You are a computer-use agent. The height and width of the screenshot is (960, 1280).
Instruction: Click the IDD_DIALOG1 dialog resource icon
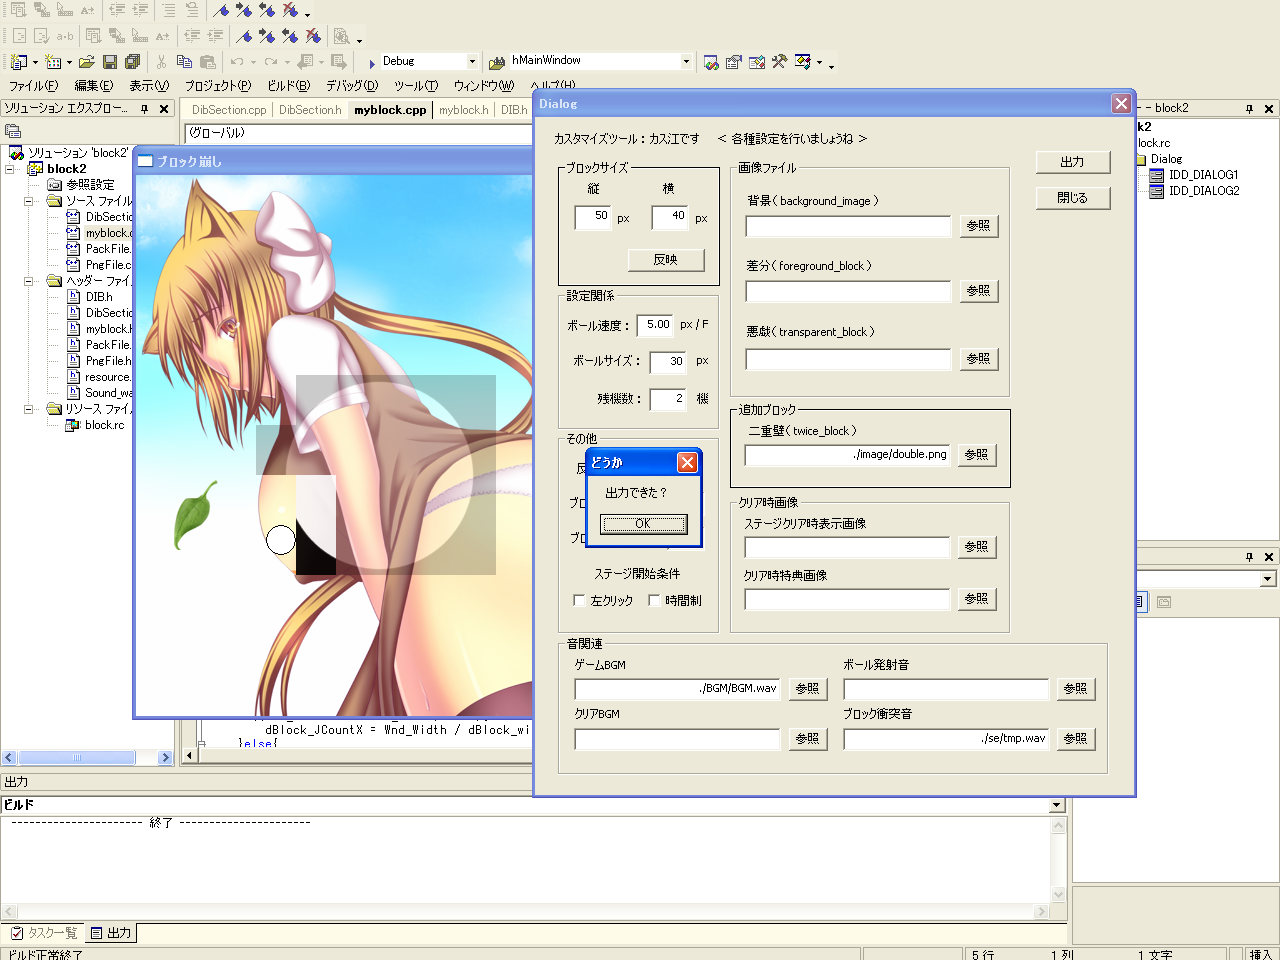pyautogui.click(x=1157, y=175)
